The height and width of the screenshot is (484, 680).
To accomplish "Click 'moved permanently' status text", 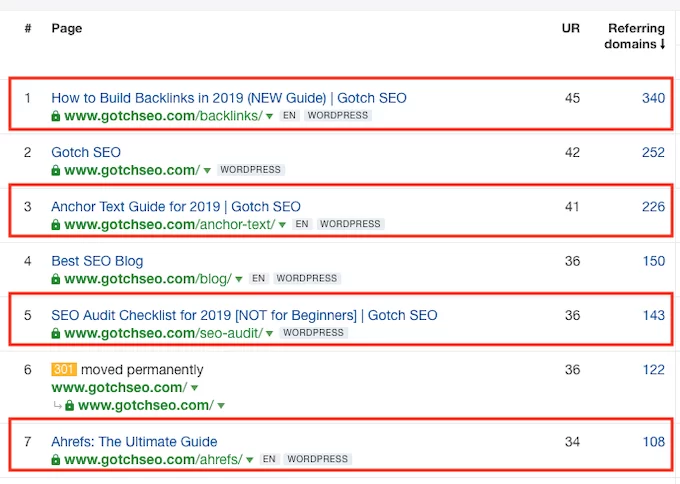I will (x=142, y=370).
